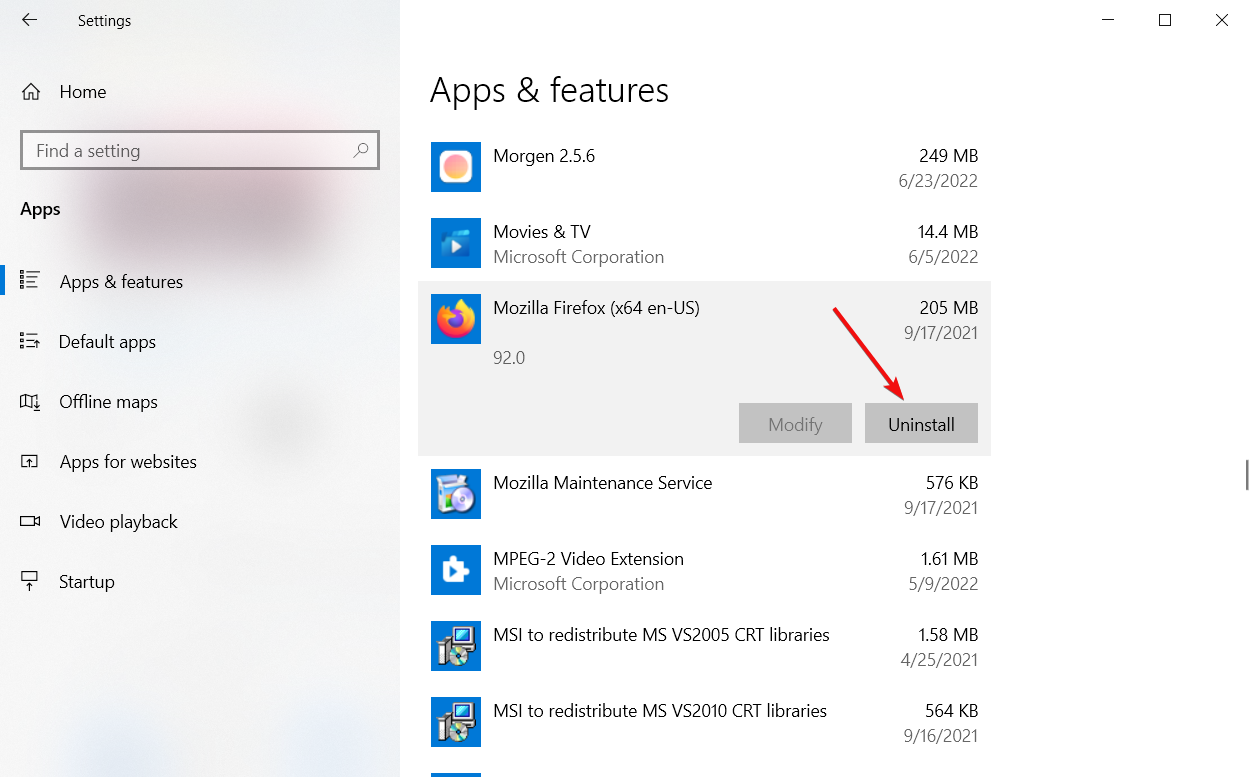1251x777 pixels.
Task: Click the 4/25/2021 install date
Action: pyautogui.click(x=938, y=660)
